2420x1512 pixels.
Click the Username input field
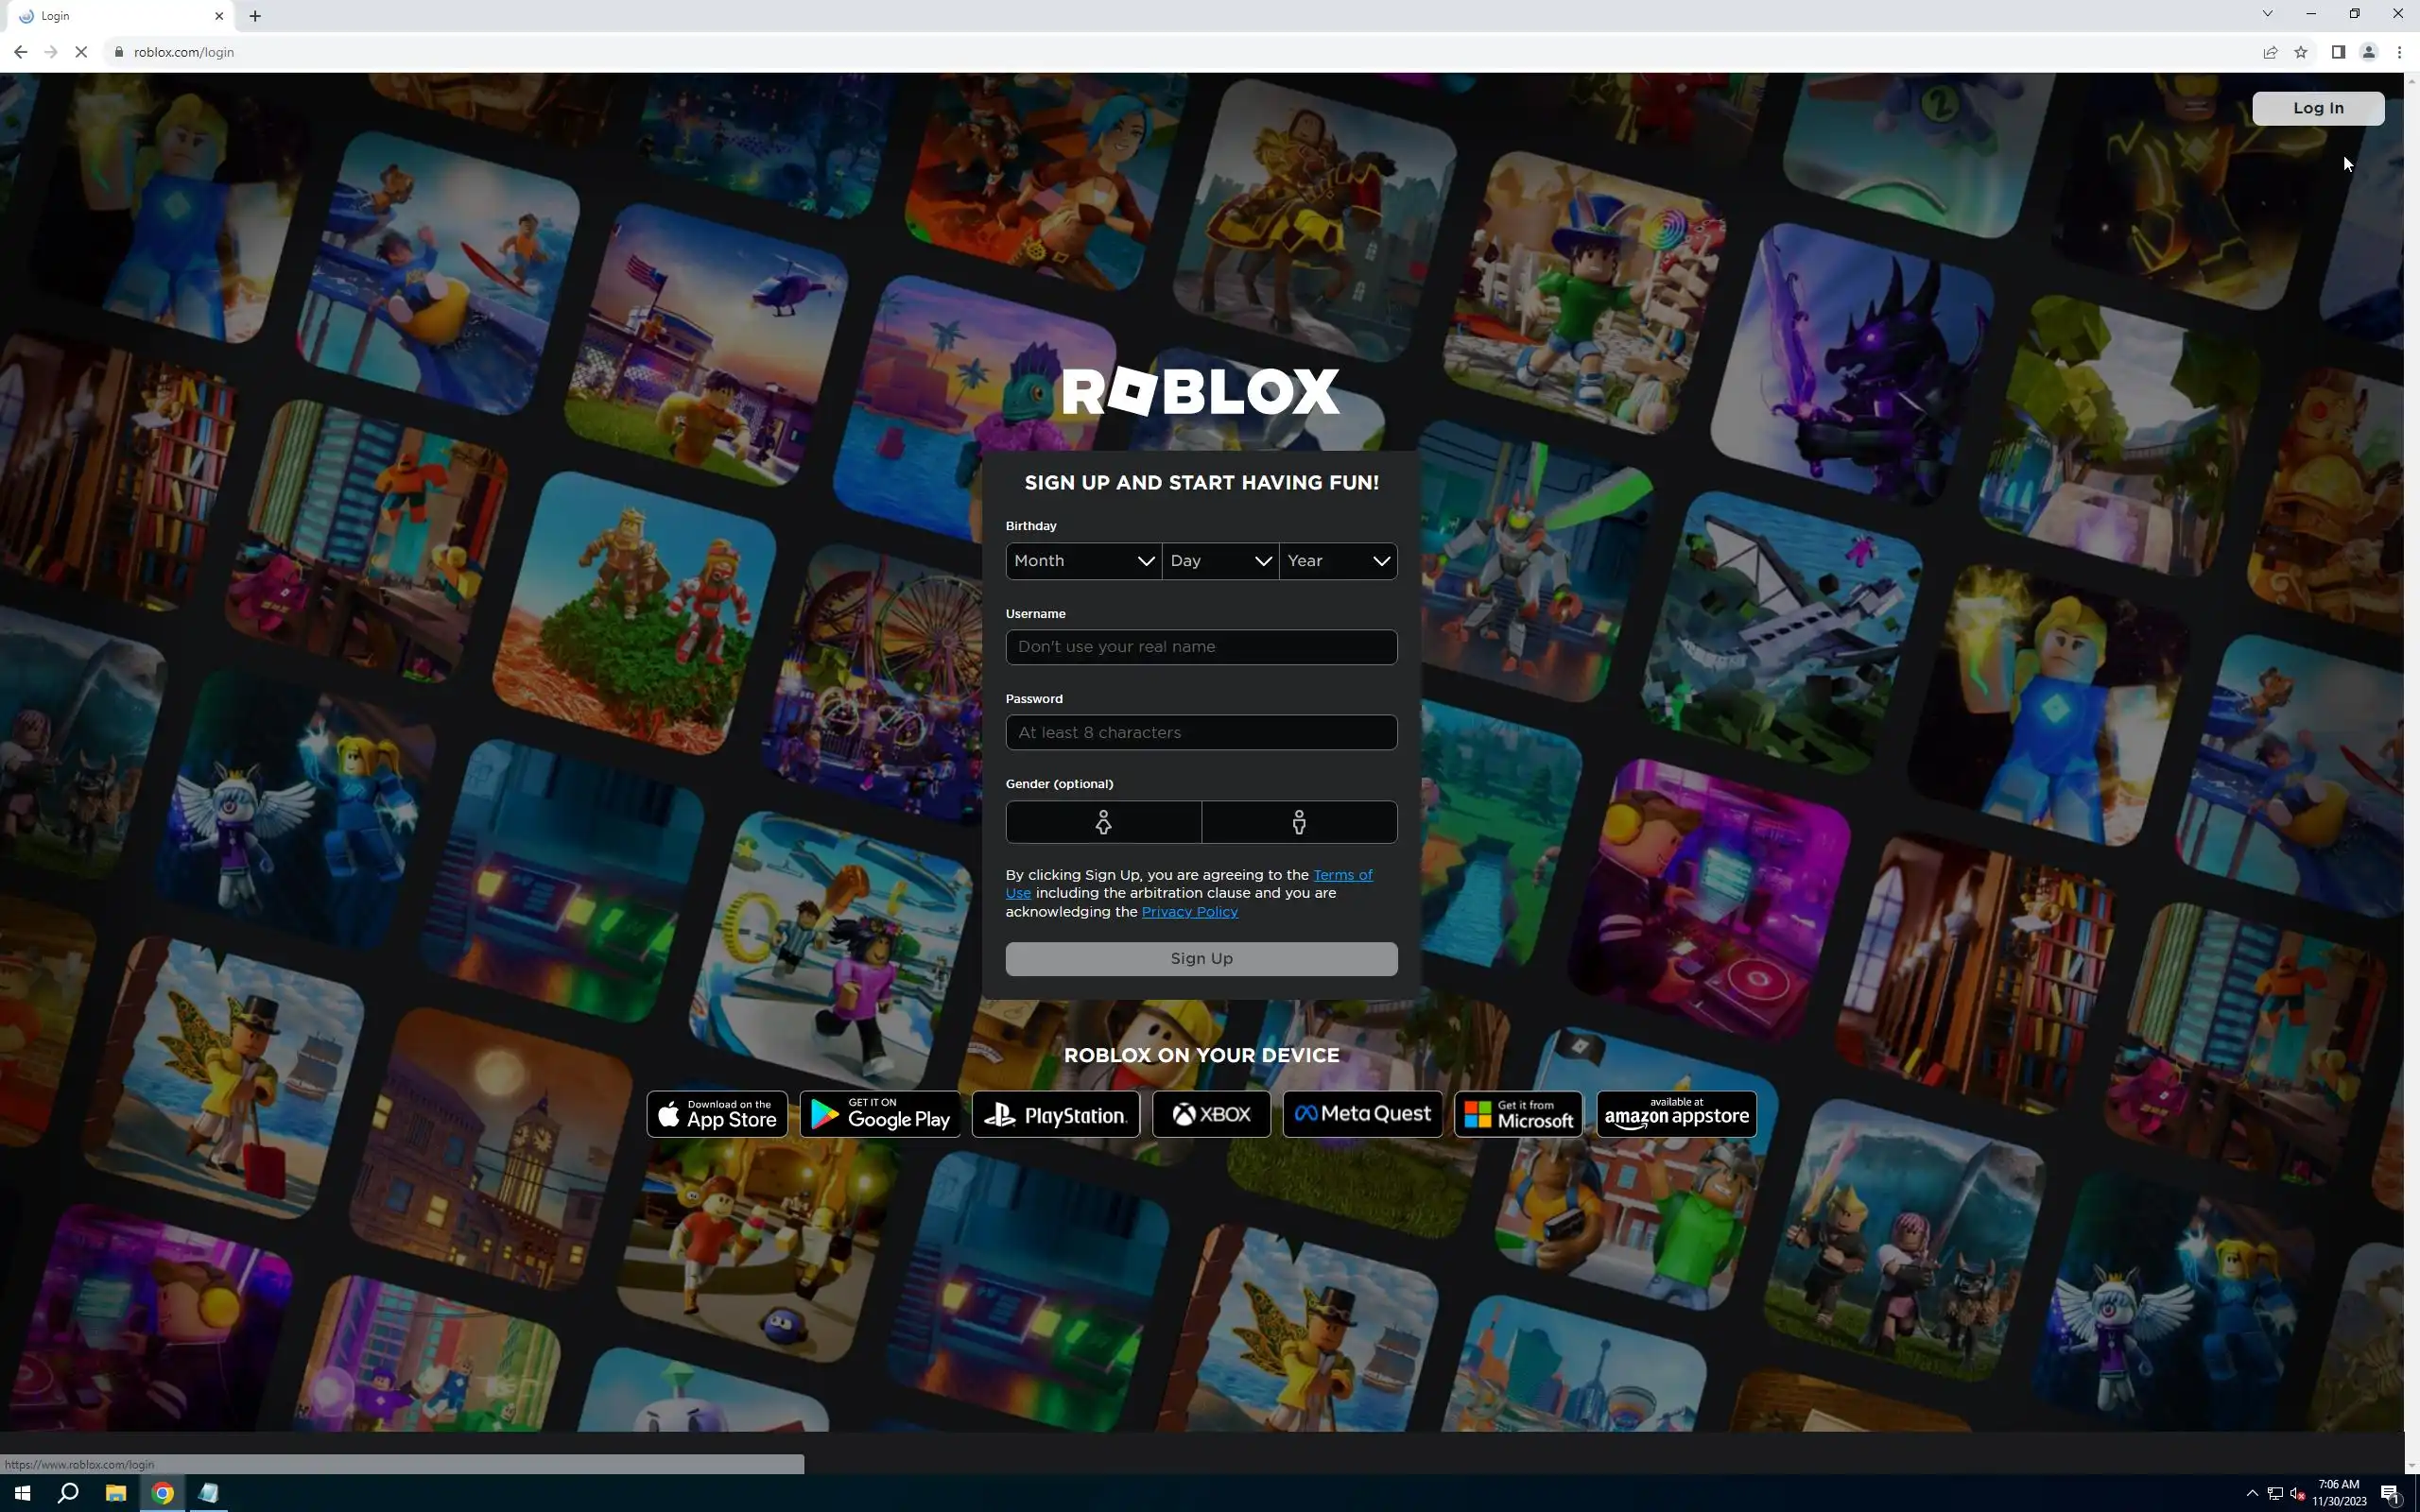click(x=1201, y=647)
